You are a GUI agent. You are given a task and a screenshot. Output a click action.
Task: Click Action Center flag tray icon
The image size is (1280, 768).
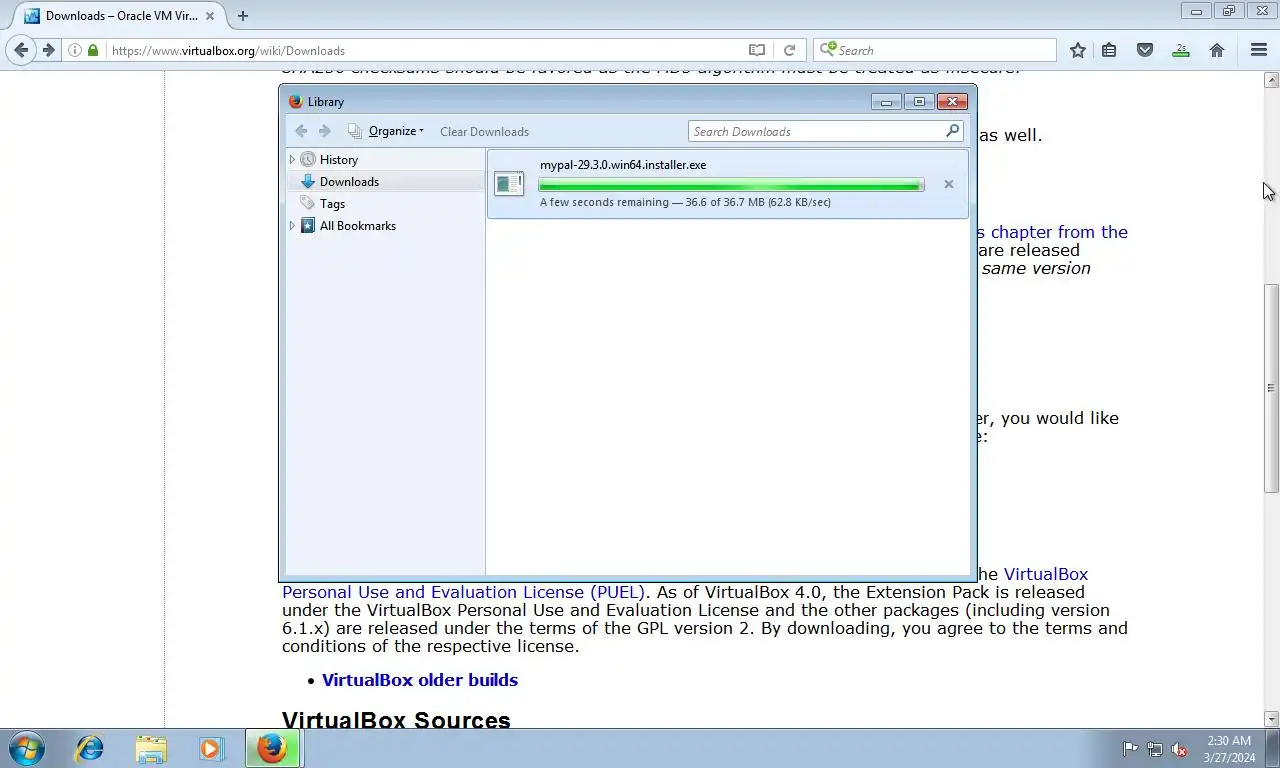[x=1130, y=749]
